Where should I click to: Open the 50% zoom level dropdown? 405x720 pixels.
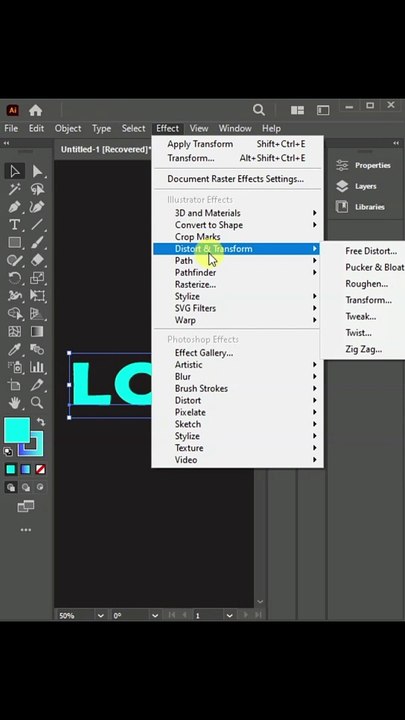[101, 615]
